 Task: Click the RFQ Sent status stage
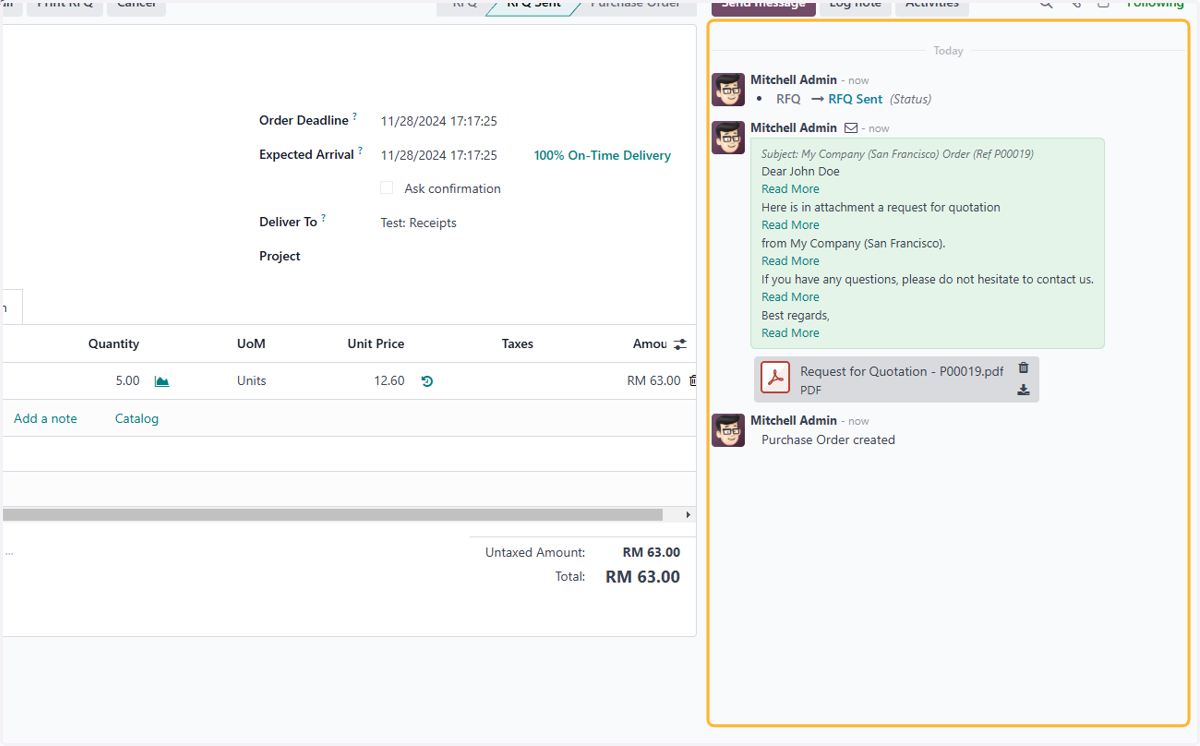click(533, 5)
